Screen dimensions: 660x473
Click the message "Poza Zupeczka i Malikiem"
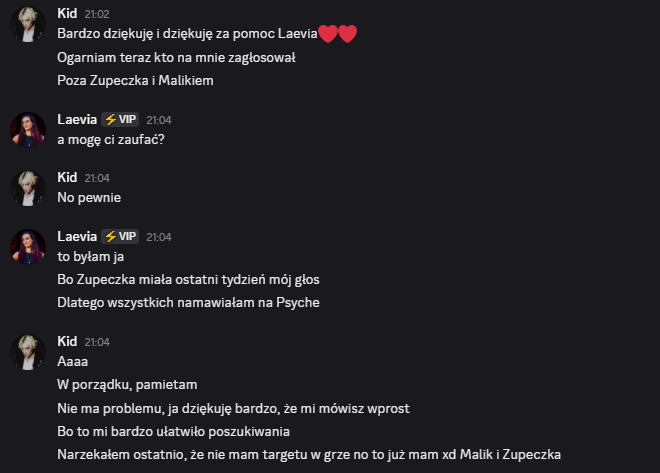tap(135, 80)
